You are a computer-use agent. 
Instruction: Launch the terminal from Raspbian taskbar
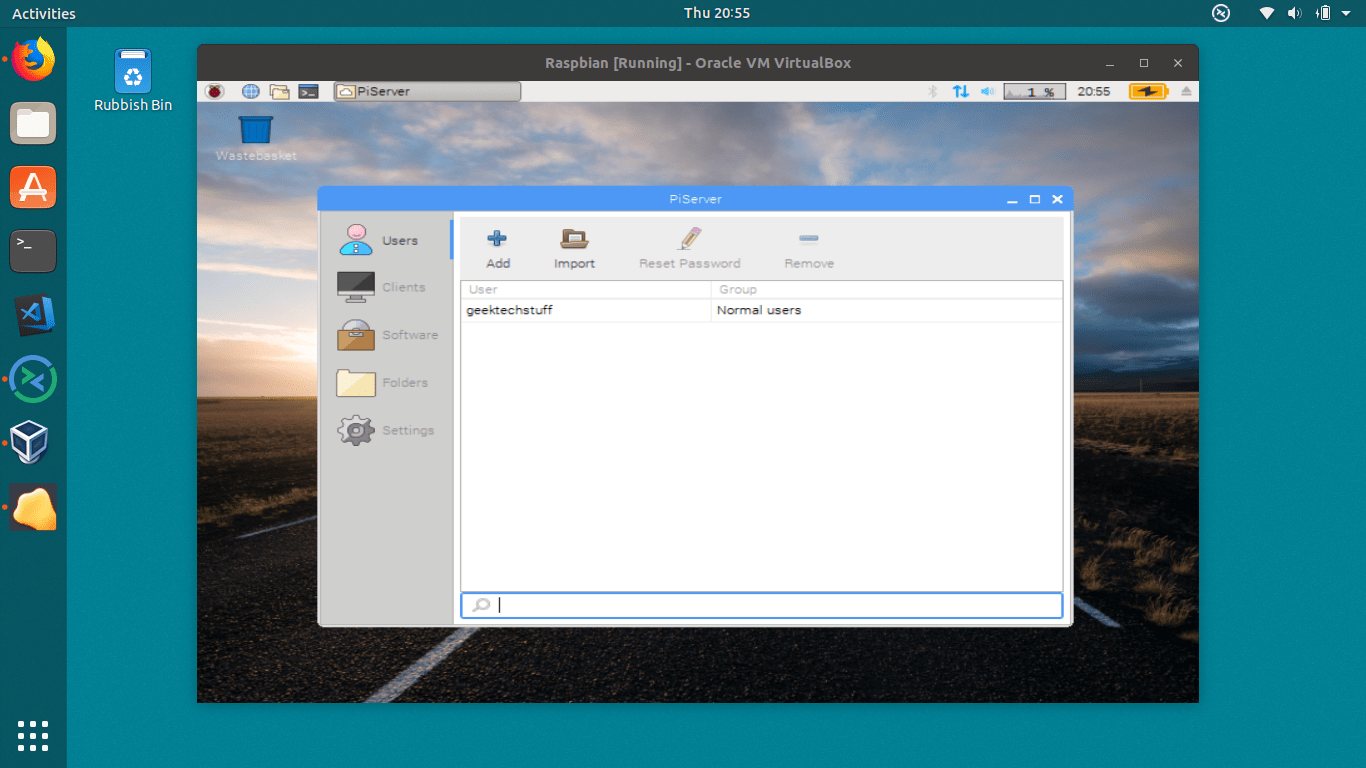[x=308, y=90]
